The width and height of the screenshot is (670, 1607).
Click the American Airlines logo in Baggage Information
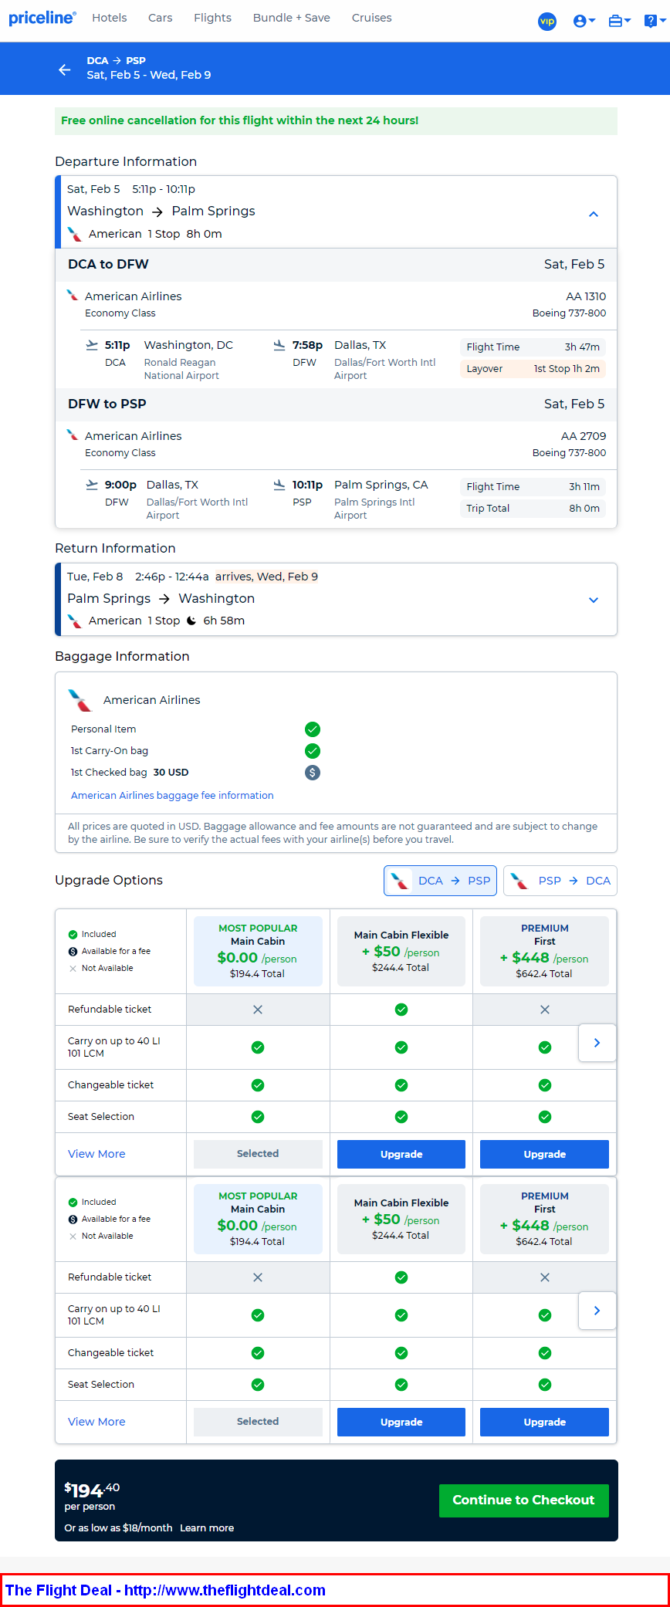80,700
